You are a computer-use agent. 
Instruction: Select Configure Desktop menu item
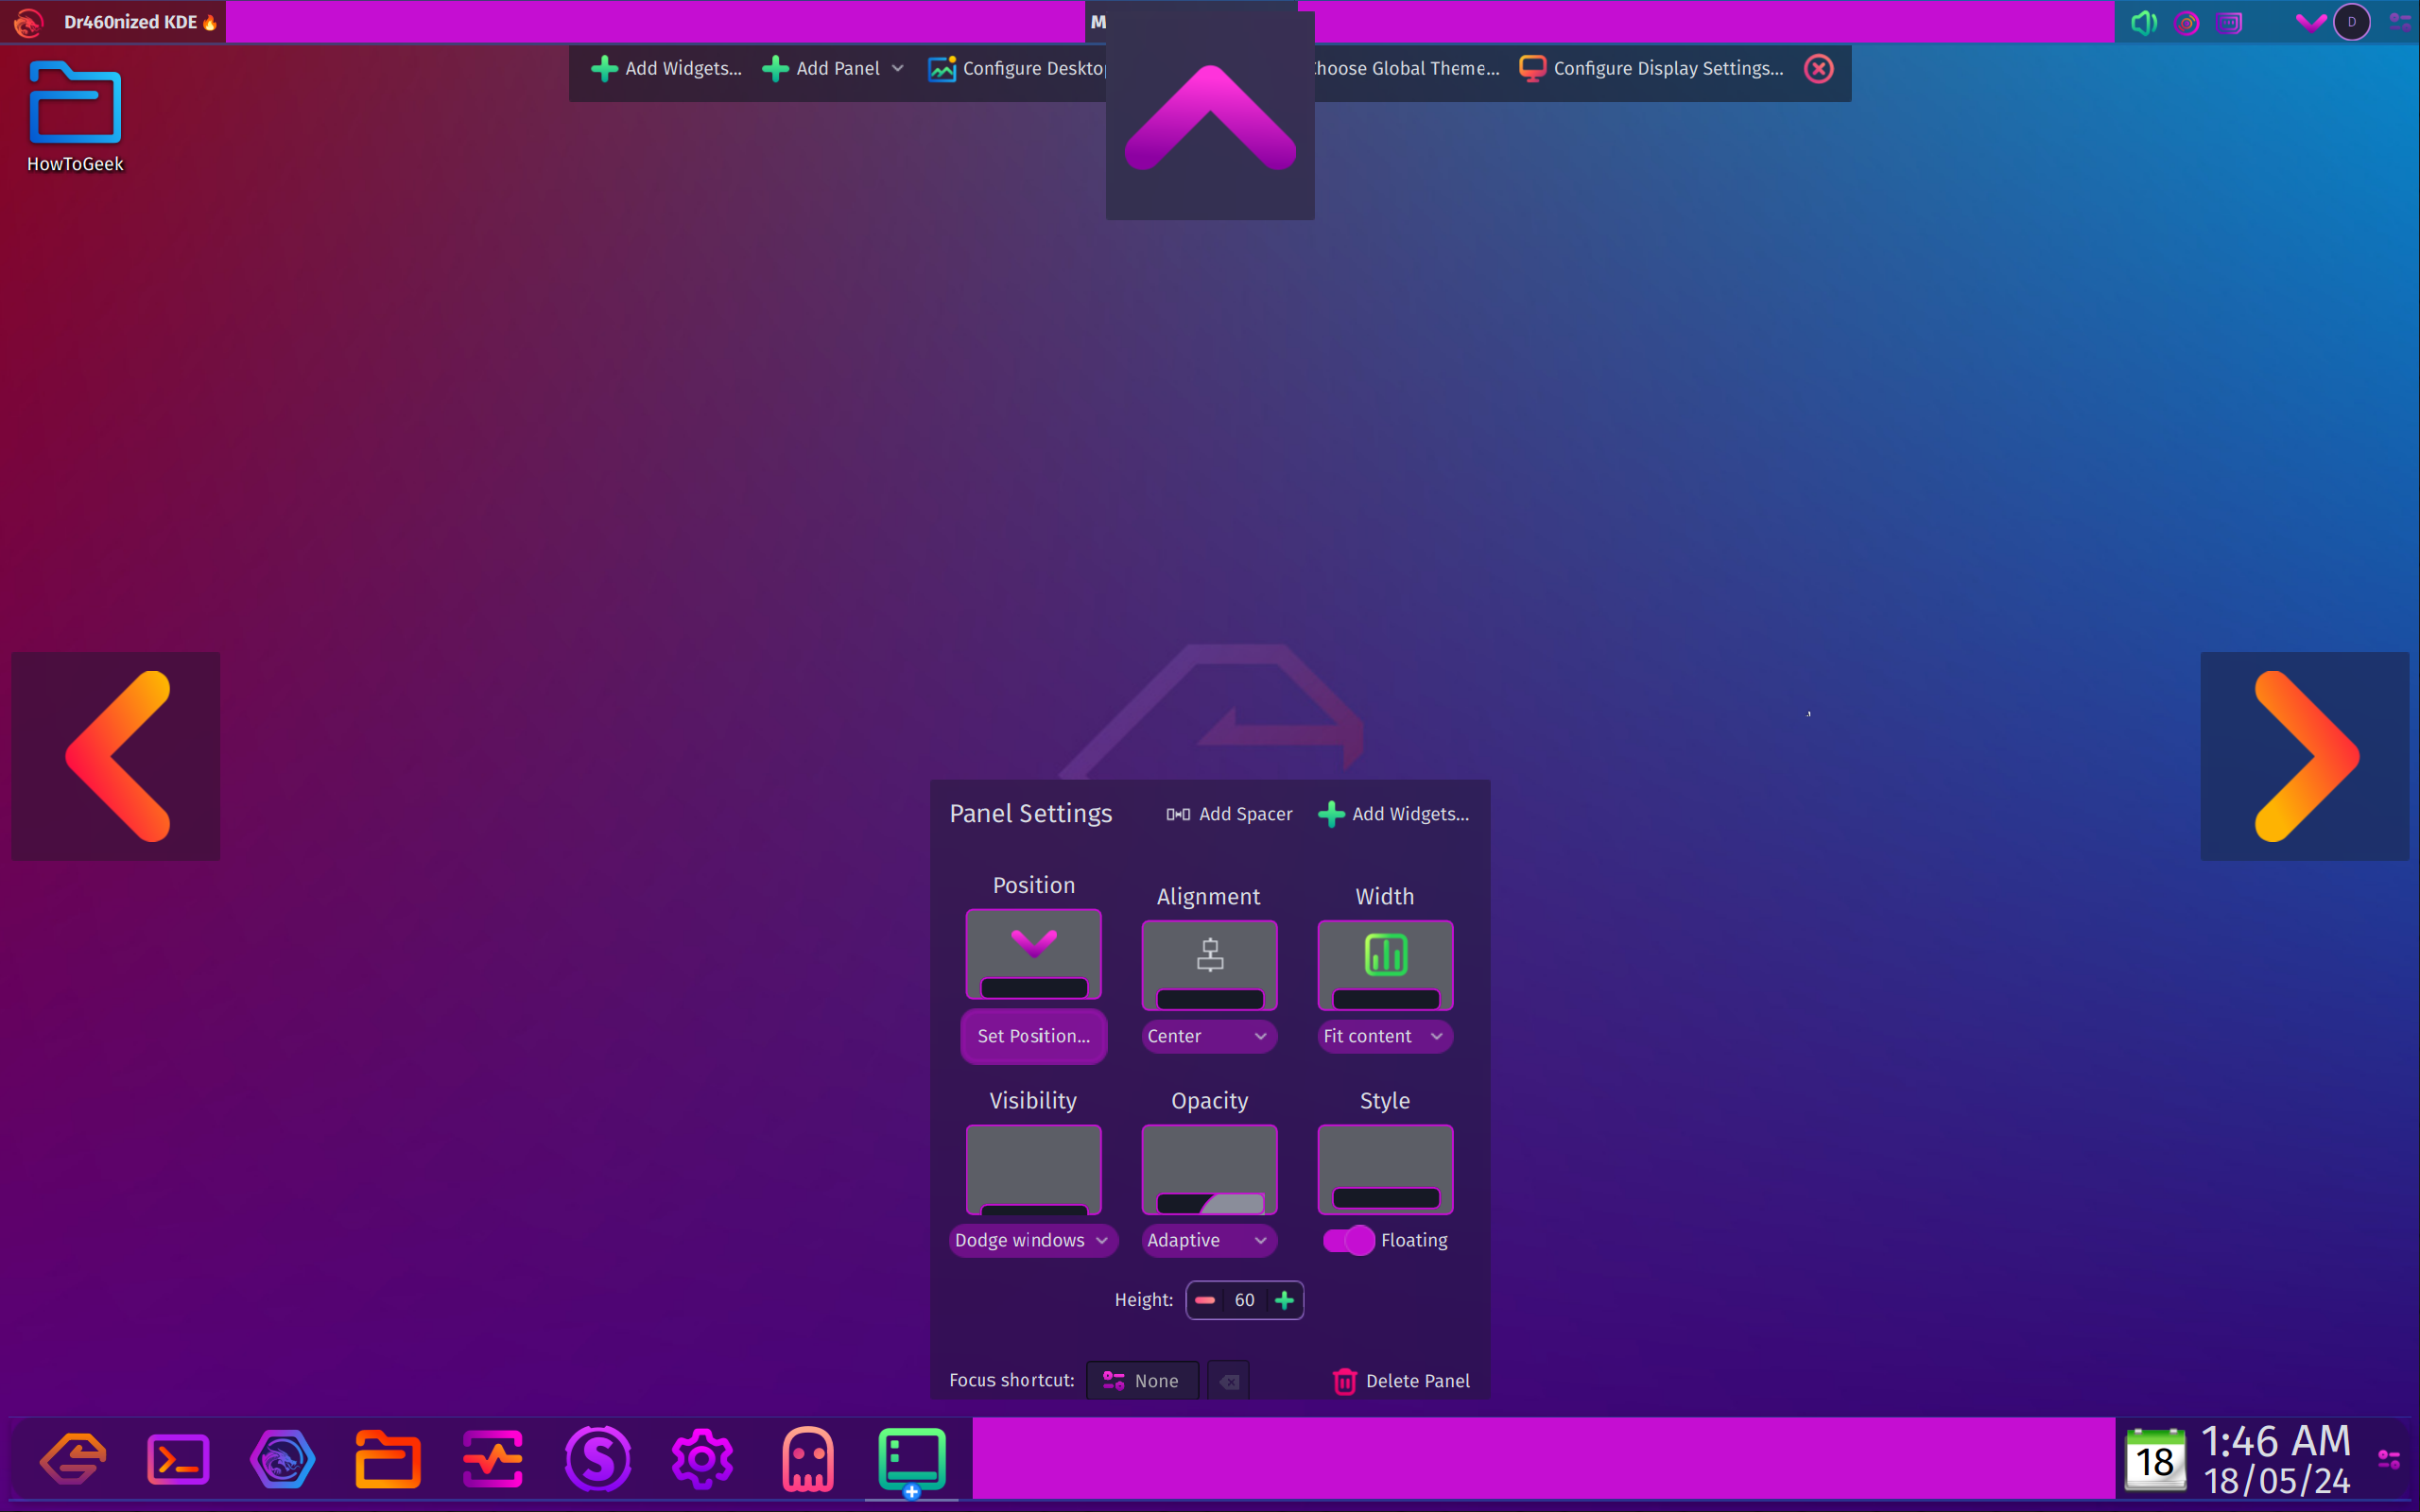(1023, 68)
